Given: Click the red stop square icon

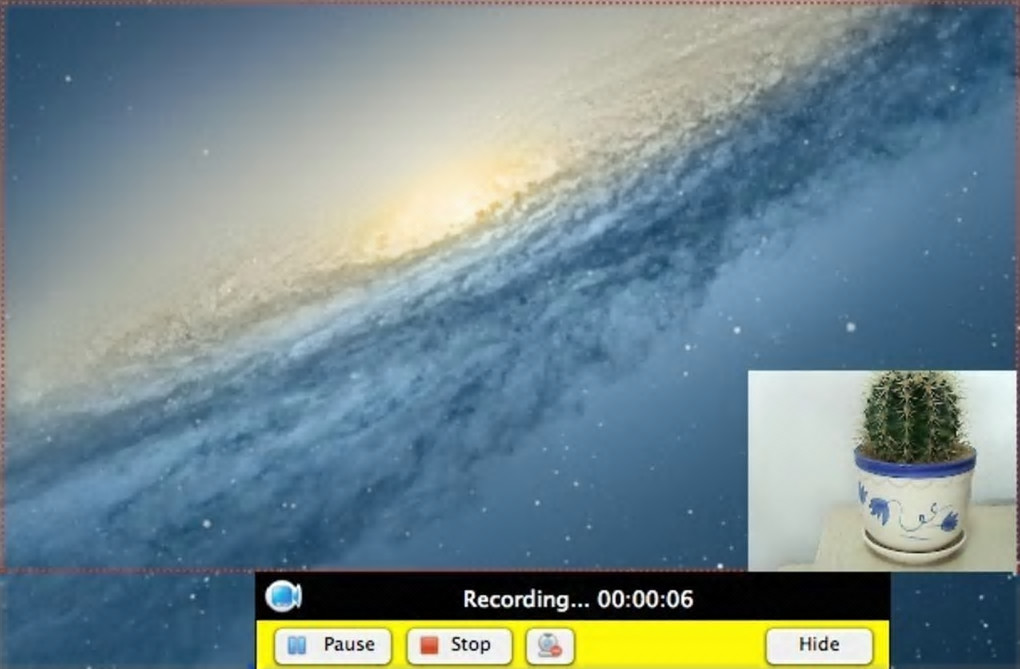Looking at the screenshot, I should 429,646.
